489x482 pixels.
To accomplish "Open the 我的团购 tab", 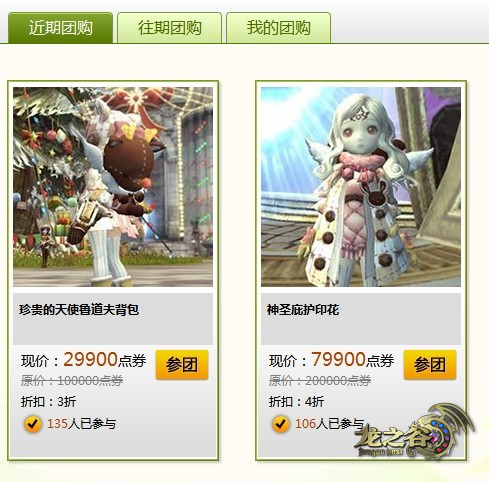I will (278, 28).
